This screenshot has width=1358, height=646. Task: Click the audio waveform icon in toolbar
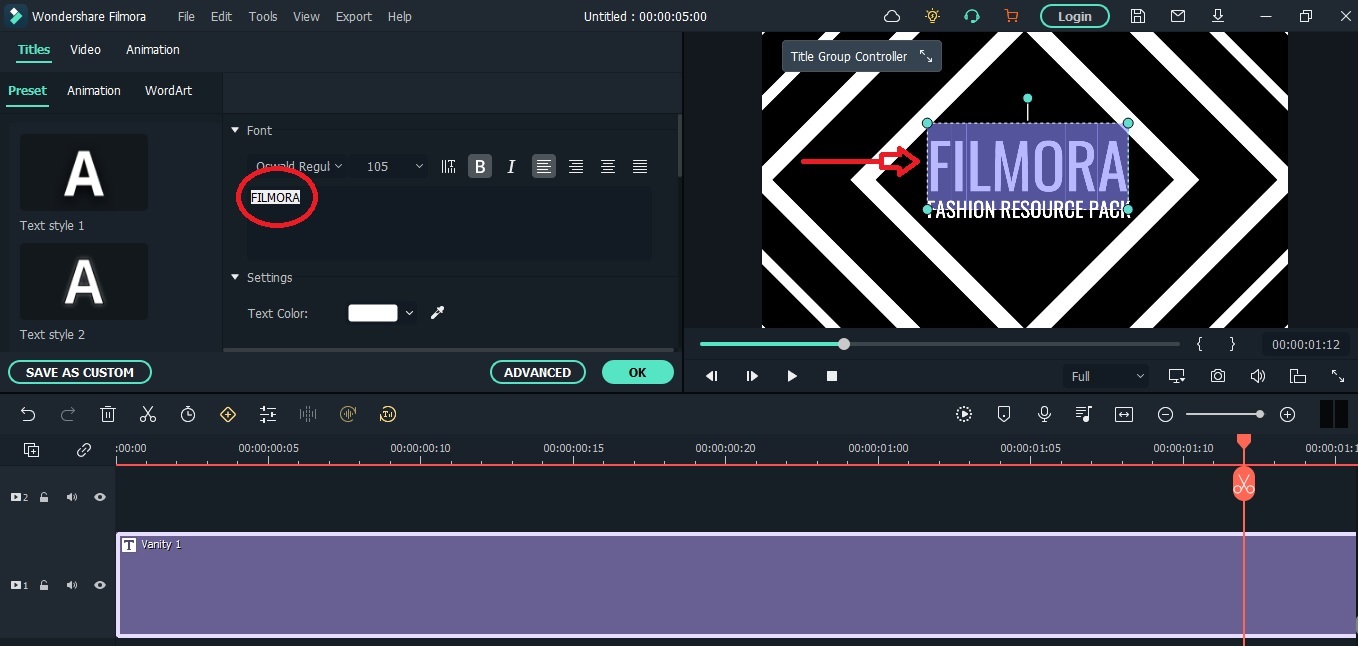(x=308, y=414)
